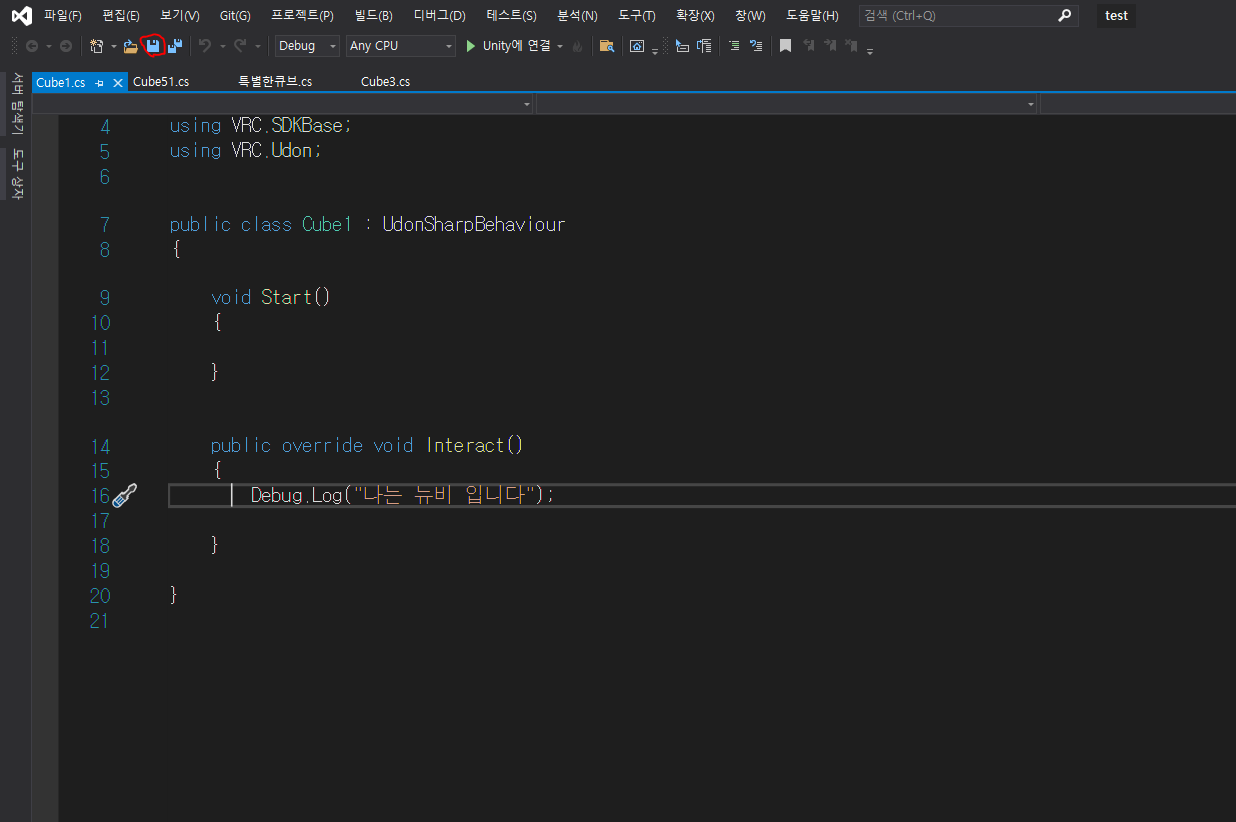1236x822 pixels.
Task: Click the cursor-with-box toolbar icon
Action: pos(682,46)
